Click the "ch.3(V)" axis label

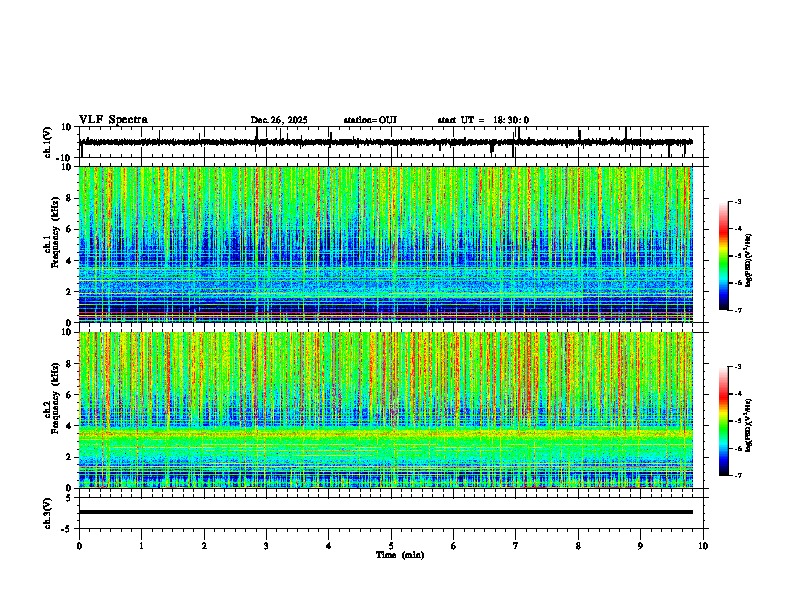point(48,513)
